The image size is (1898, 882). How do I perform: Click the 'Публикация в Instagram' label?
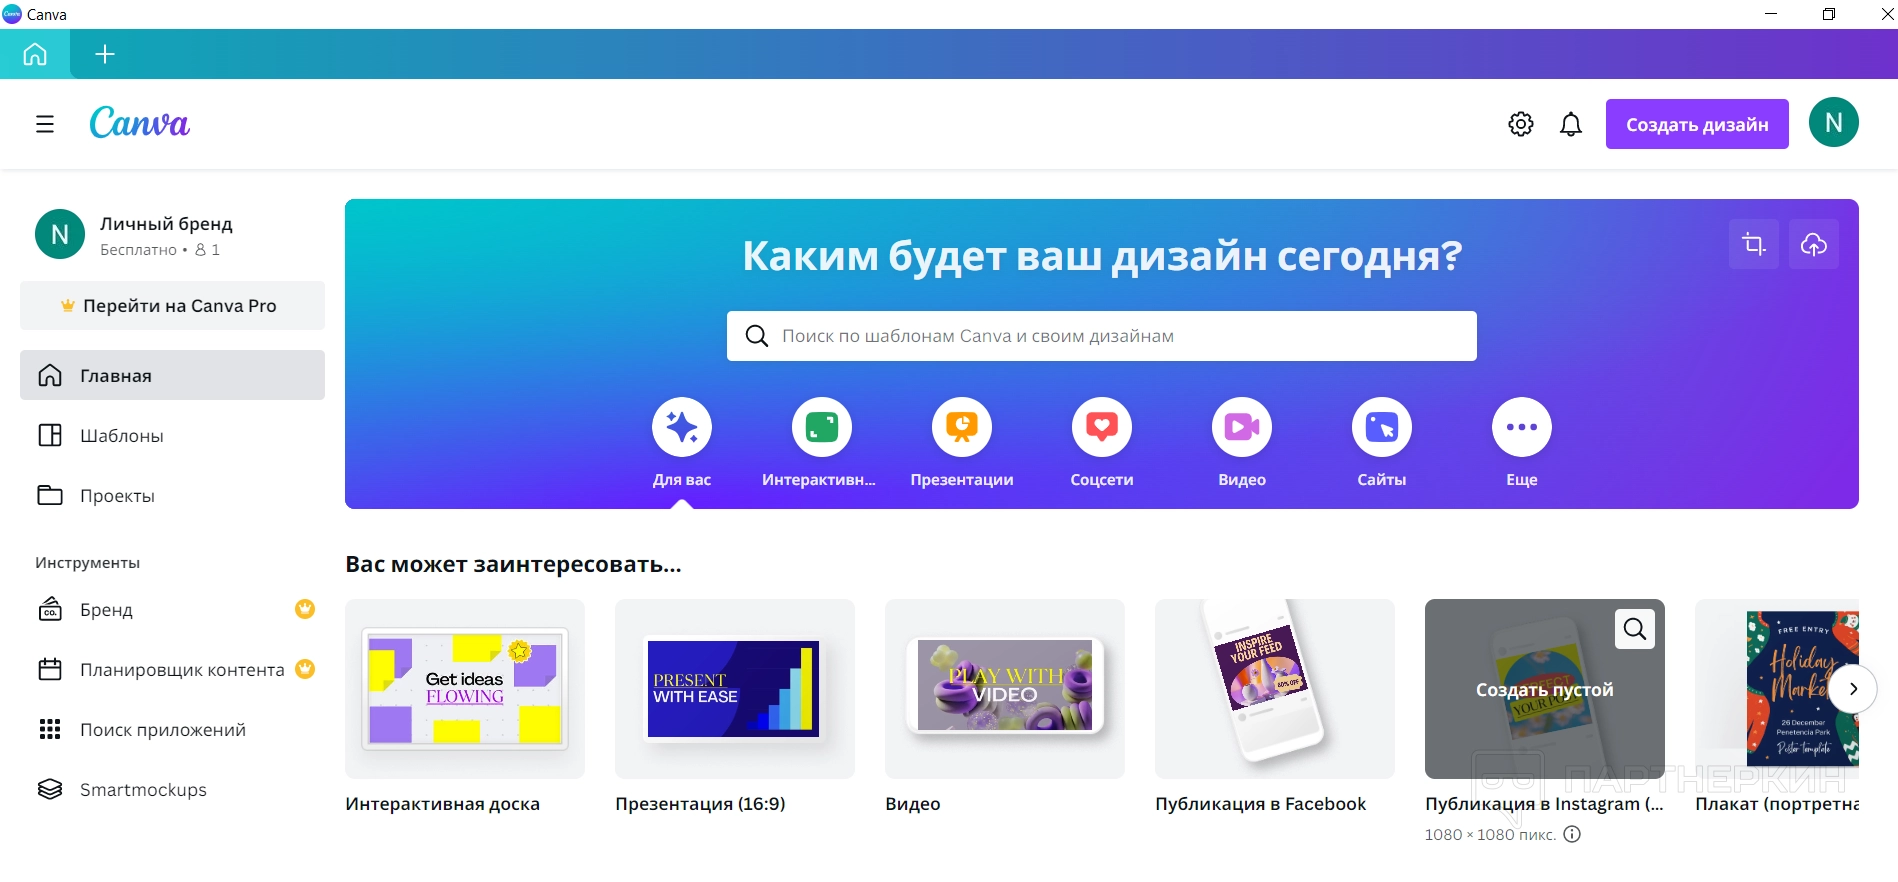tap(1544, 804)
